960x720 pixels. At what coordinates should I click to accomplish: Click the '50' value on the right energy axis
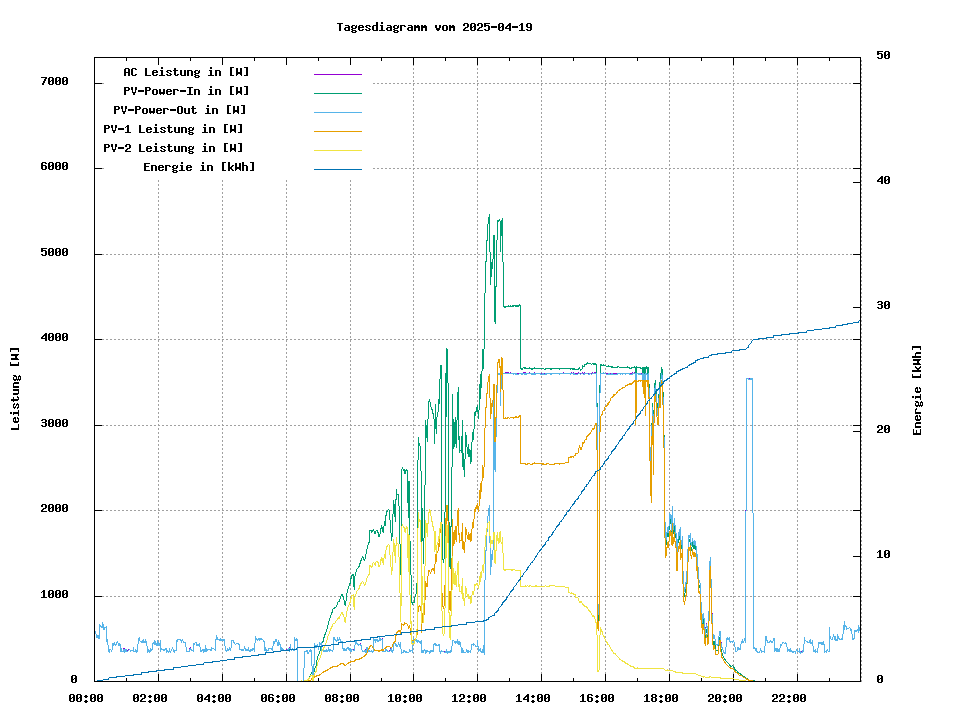[x=883, y=56]
